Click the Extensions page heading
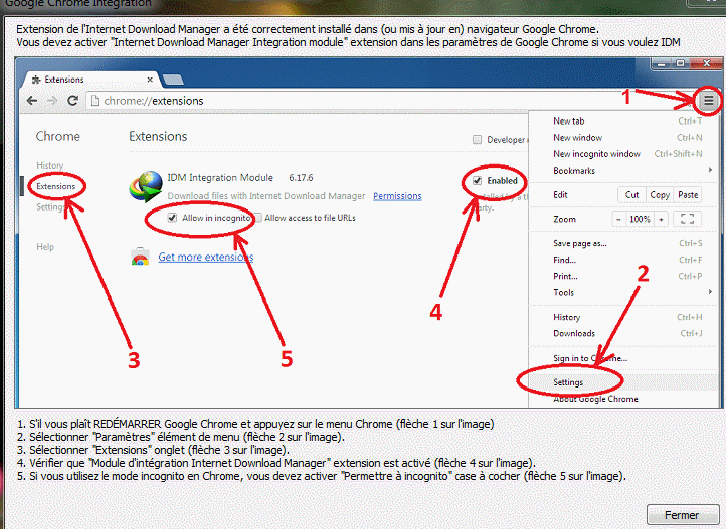The height and width of the screenshot is (529, 726). 158,137
